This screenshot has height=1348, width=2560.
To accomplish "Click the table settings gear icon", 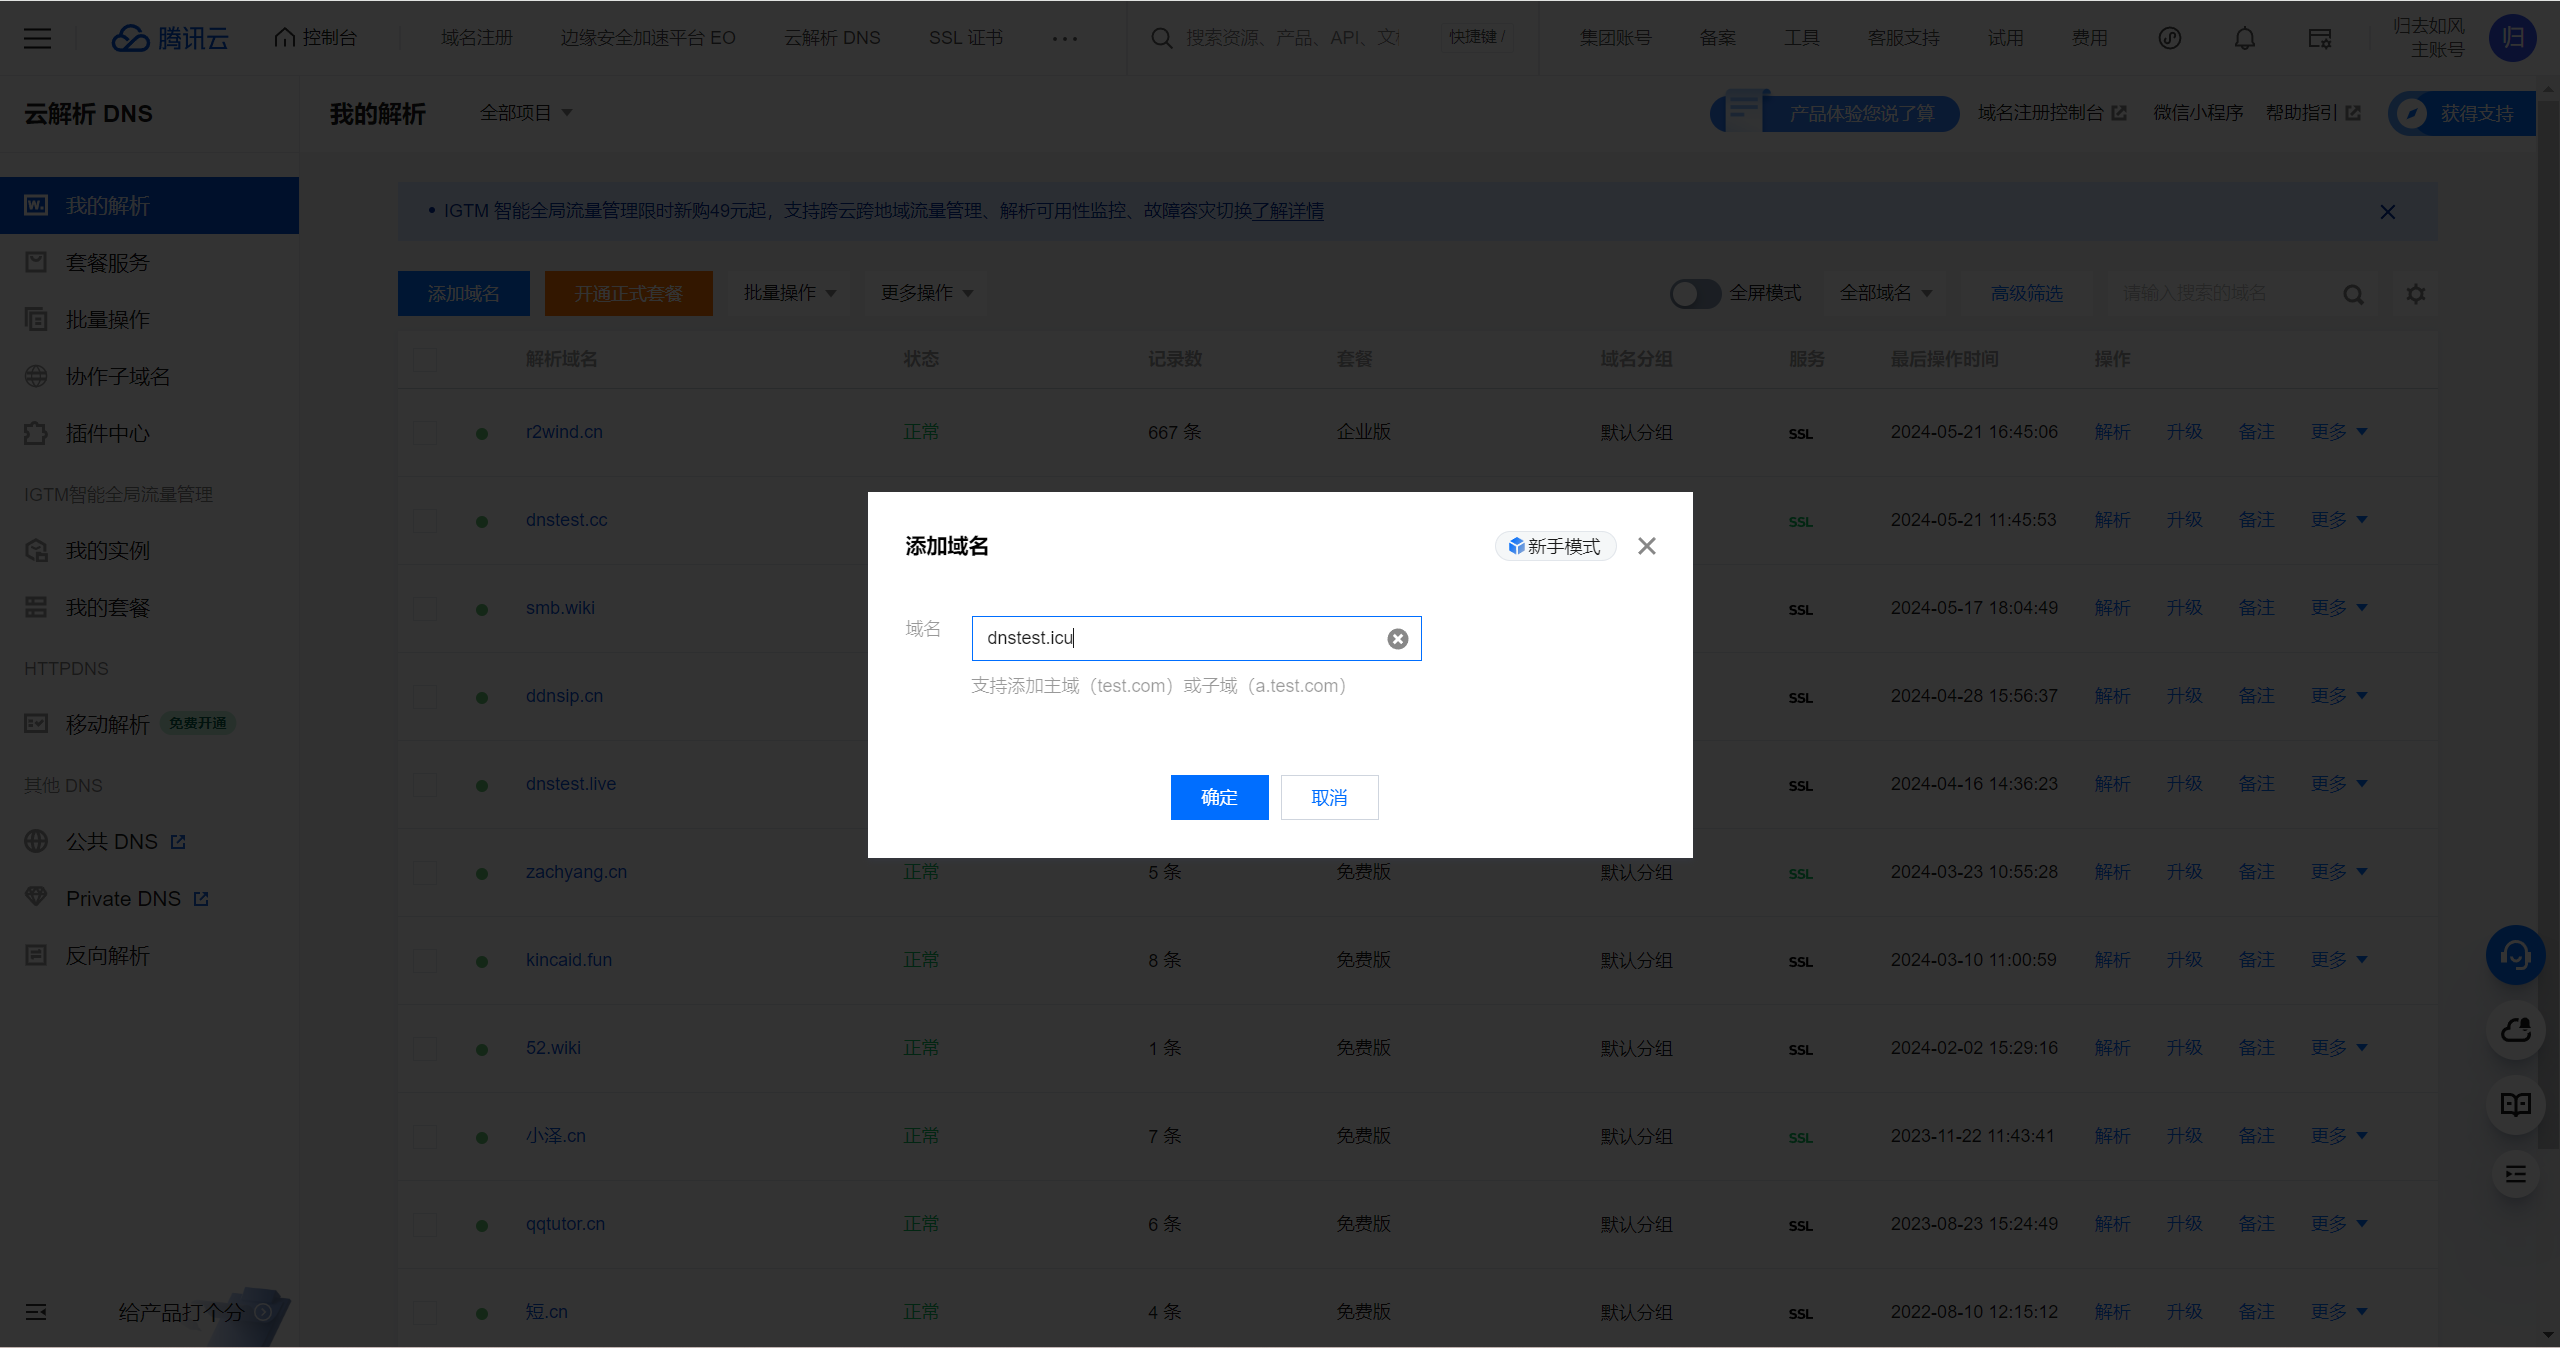I will click(2416, 294).
